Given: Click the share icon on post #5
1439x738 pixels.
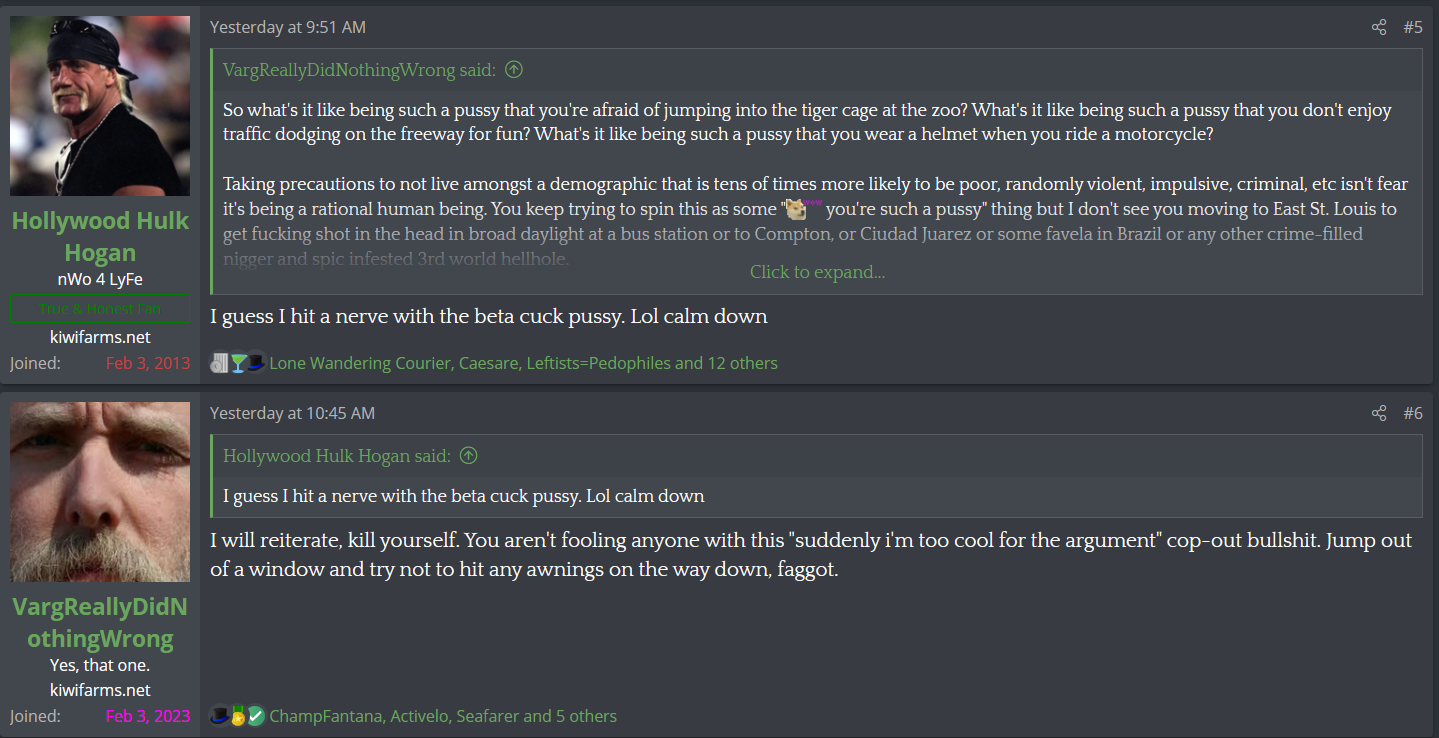Looking at the screenshot, I should 1379,28.
